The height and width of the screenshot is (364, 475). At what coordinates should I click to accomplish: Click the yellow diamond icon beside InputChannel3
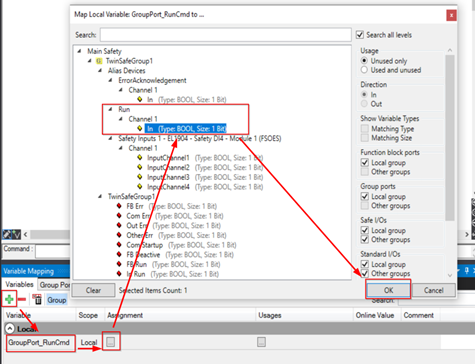140,177
